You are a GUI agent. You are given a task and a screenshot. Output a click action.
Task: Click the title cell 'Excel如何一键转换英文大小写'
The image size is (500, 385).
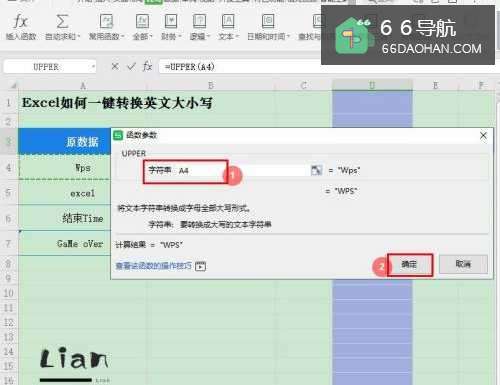pos(117,103)
